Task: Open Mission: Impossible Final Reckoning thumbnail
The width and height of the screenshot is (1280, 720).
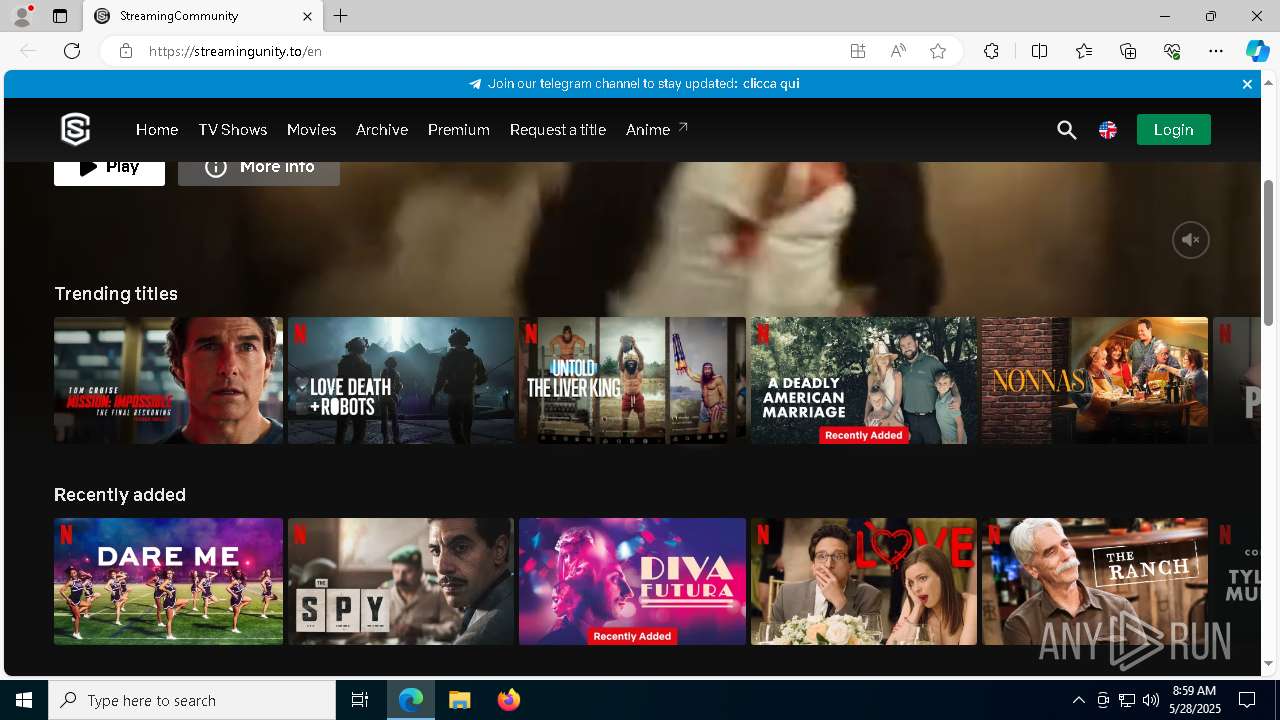Action: 168,380
